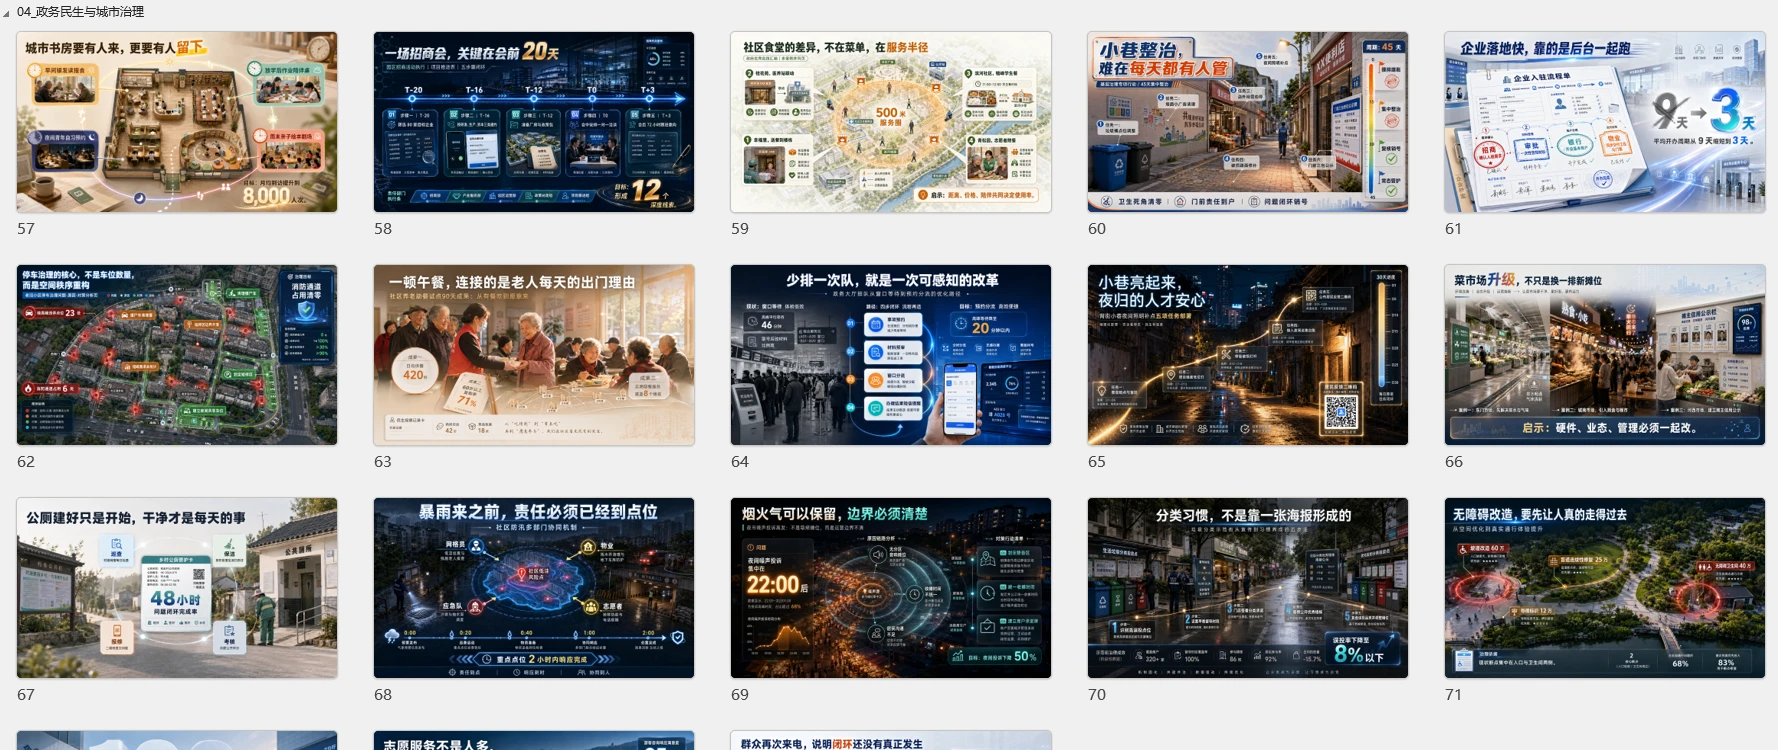
Task: Select slide 57 about 城市书房
Action: pos(177,122)
